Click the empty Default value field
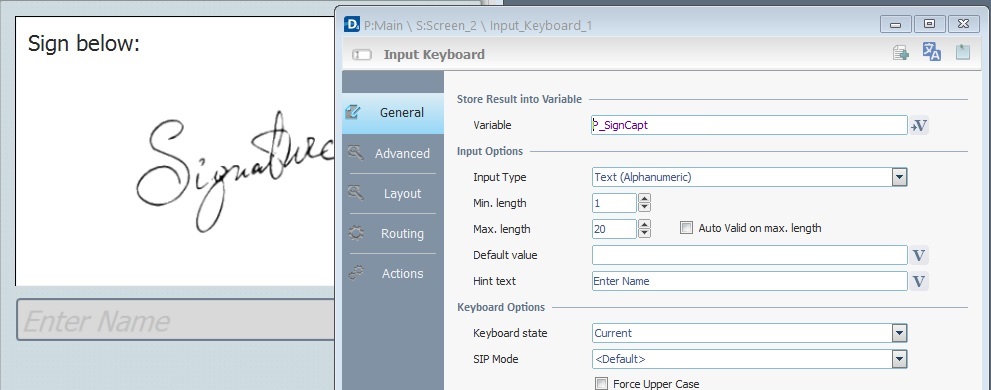This screenshot has width=991, height=390. click(x=749, y=255)
